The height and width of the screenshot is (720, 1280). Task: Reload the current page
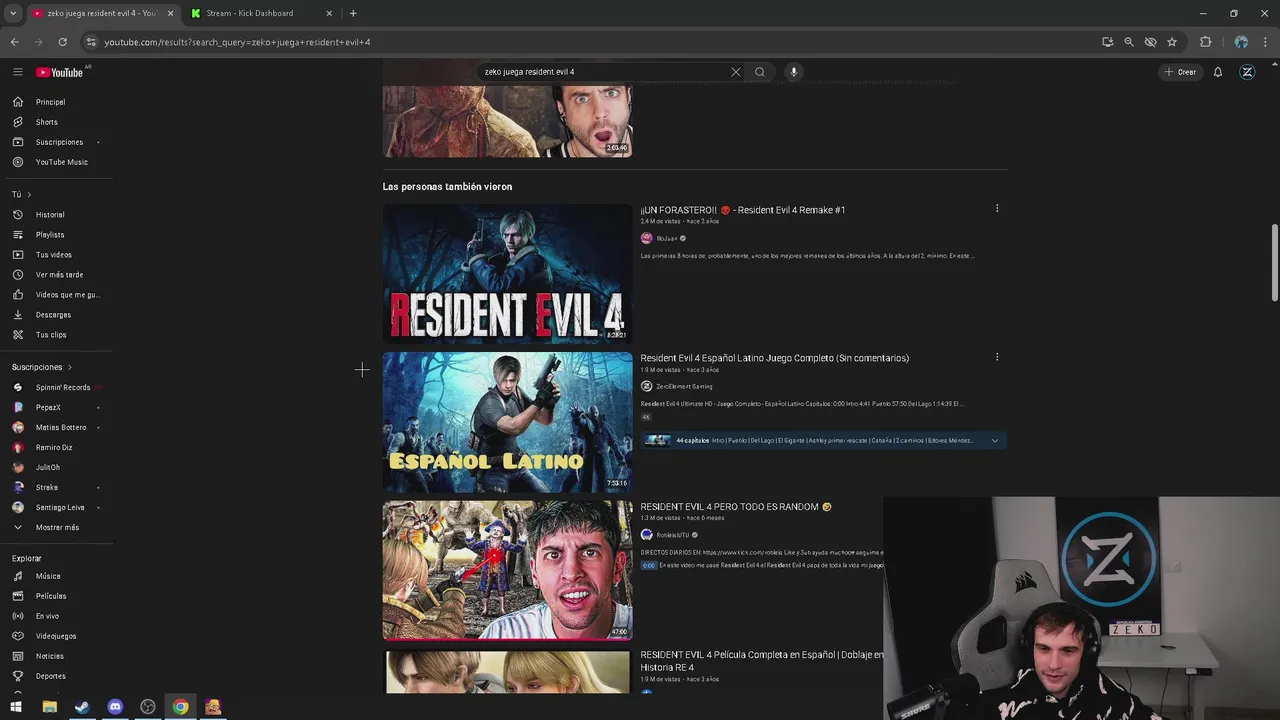pyautogui.click(x=62, y=42)
